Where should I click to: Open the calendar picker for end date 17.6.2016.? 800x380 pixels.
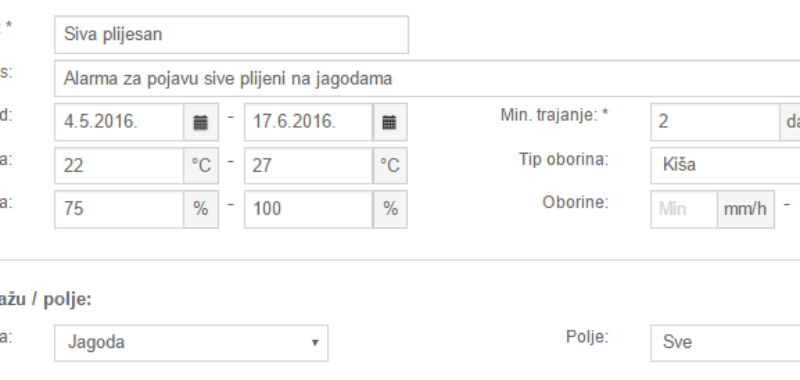390,122
